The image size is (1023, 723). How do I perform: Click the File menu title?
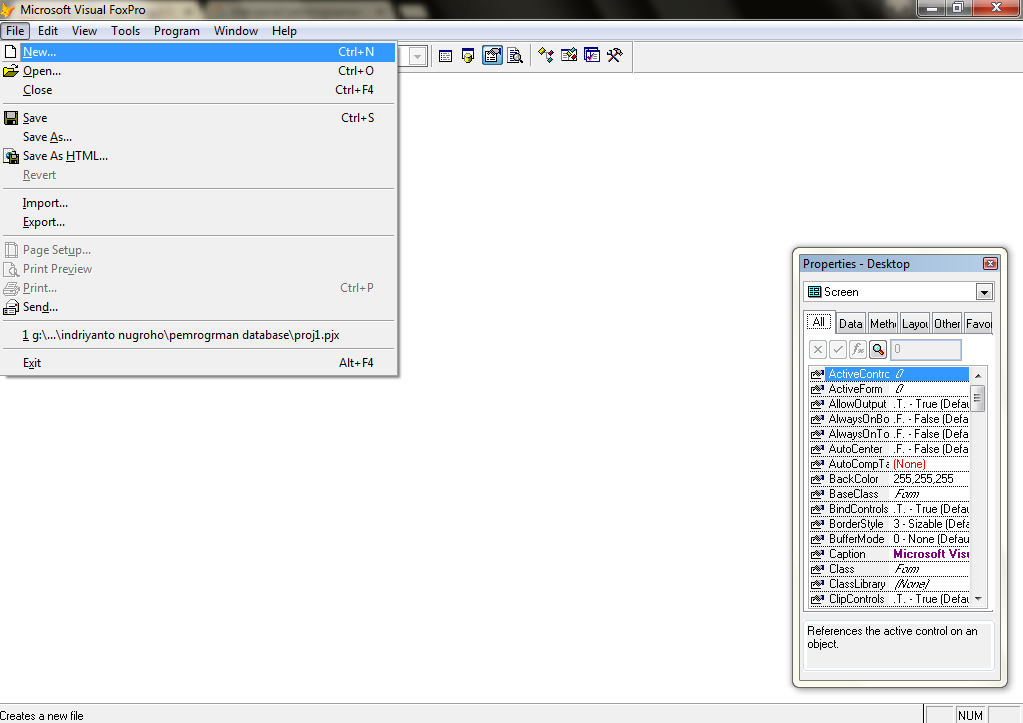pos(15,31)
